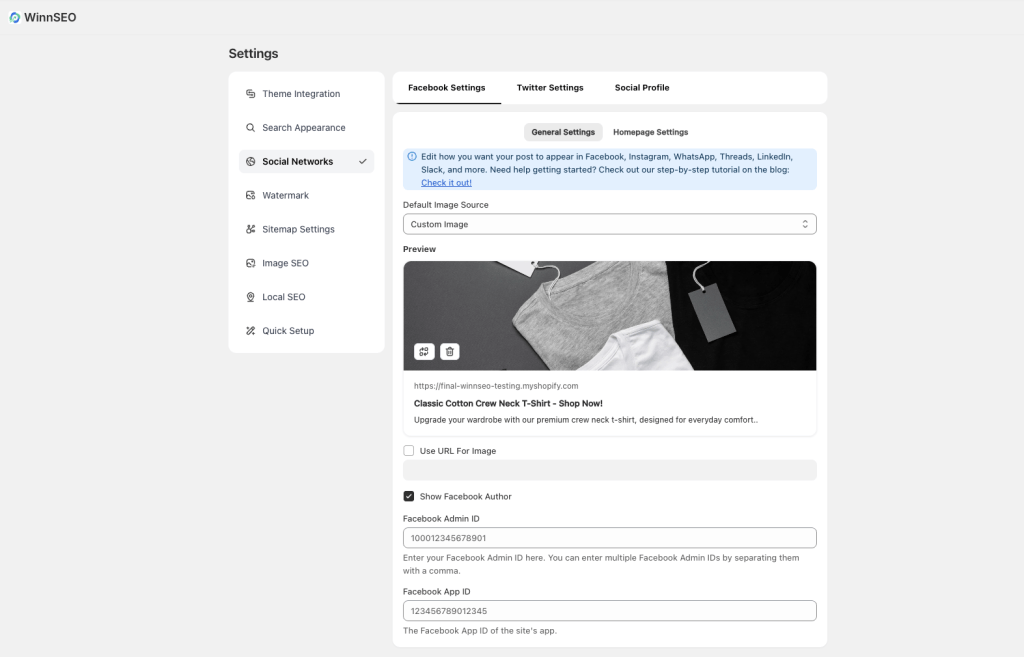This screenshot has width=1024, height=657.
Task: Open the Social Profile tab
Action: (642, 88)
